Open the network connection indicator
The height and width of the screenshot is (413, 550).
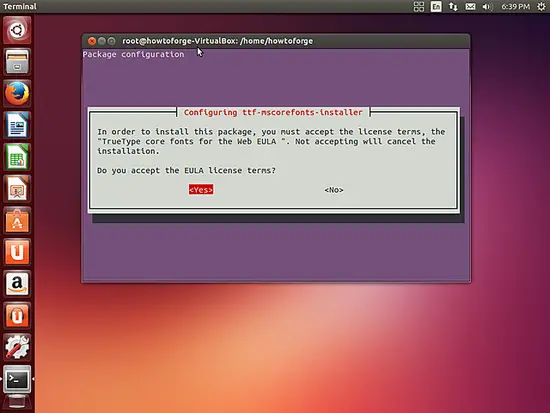coord(453,7)
